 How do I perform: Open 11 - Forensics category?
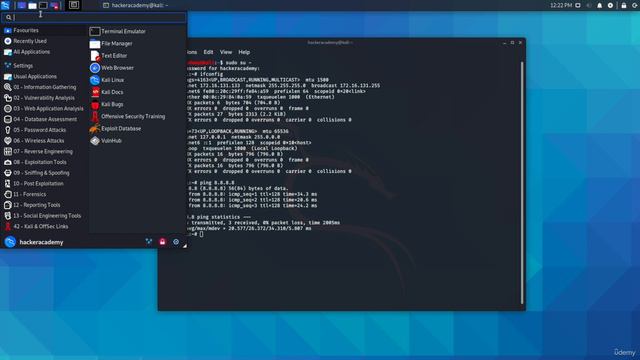point(44,194)
